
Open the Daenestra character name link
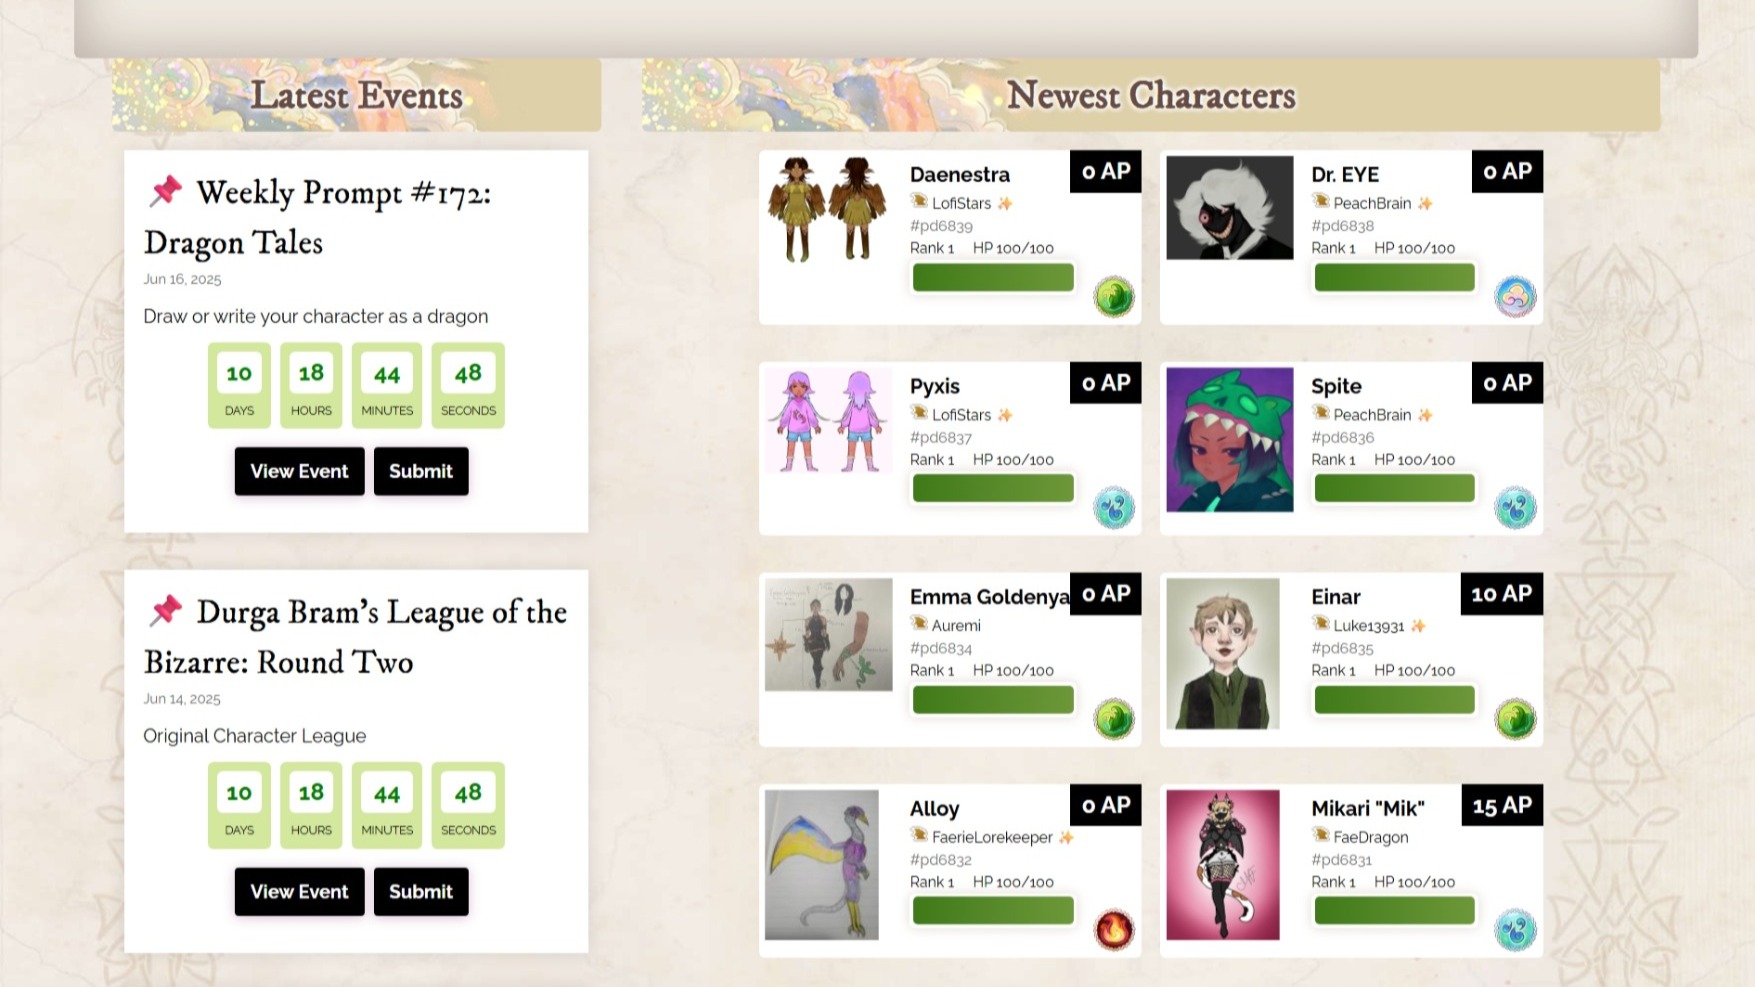click(960, 175)
